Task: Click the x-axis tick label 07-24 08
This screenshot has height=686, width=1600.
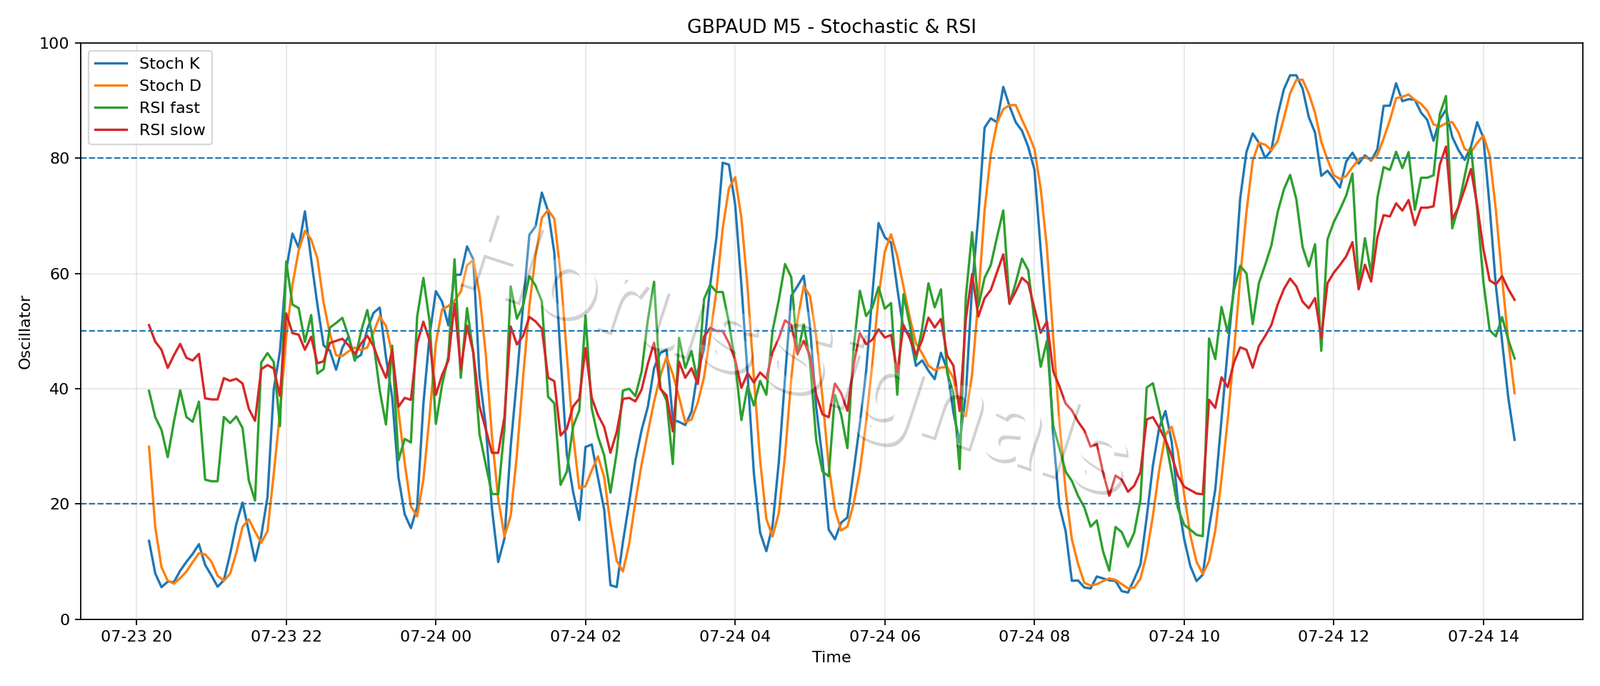Action: tap(1034, 636)
